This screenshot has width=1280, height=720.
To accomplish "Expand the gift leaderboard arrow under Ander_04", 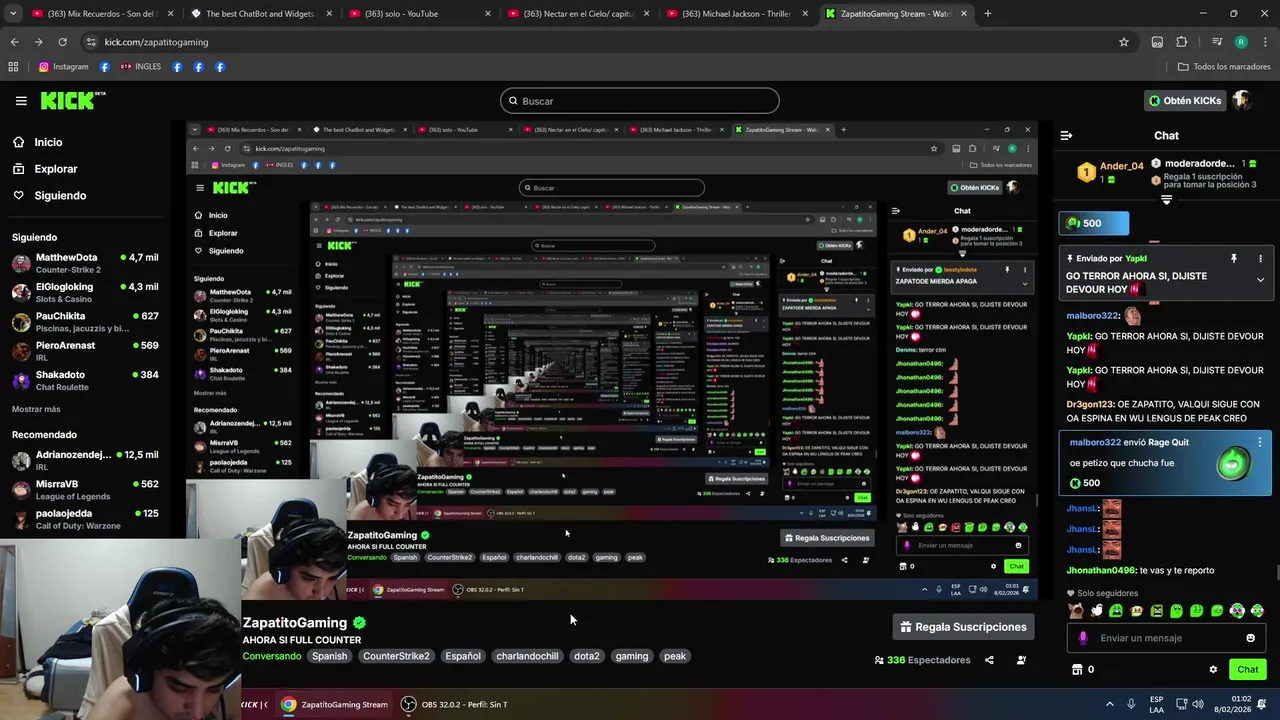I will pos(1166,200).
